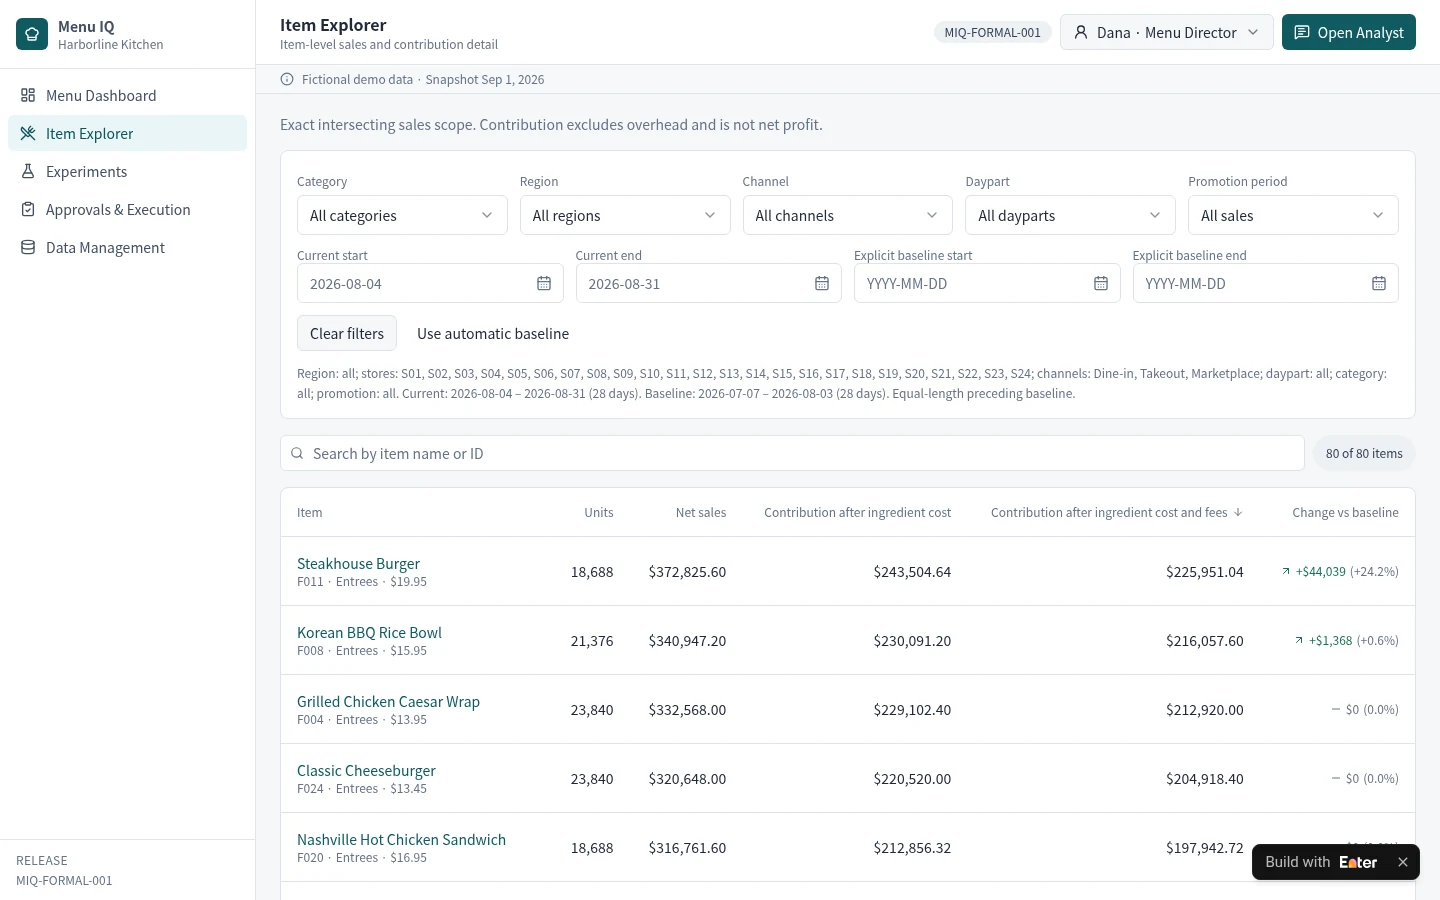
Task: Click the MIQ-FORMAL-001 badge in the header
Action: [x=992, y=32]
